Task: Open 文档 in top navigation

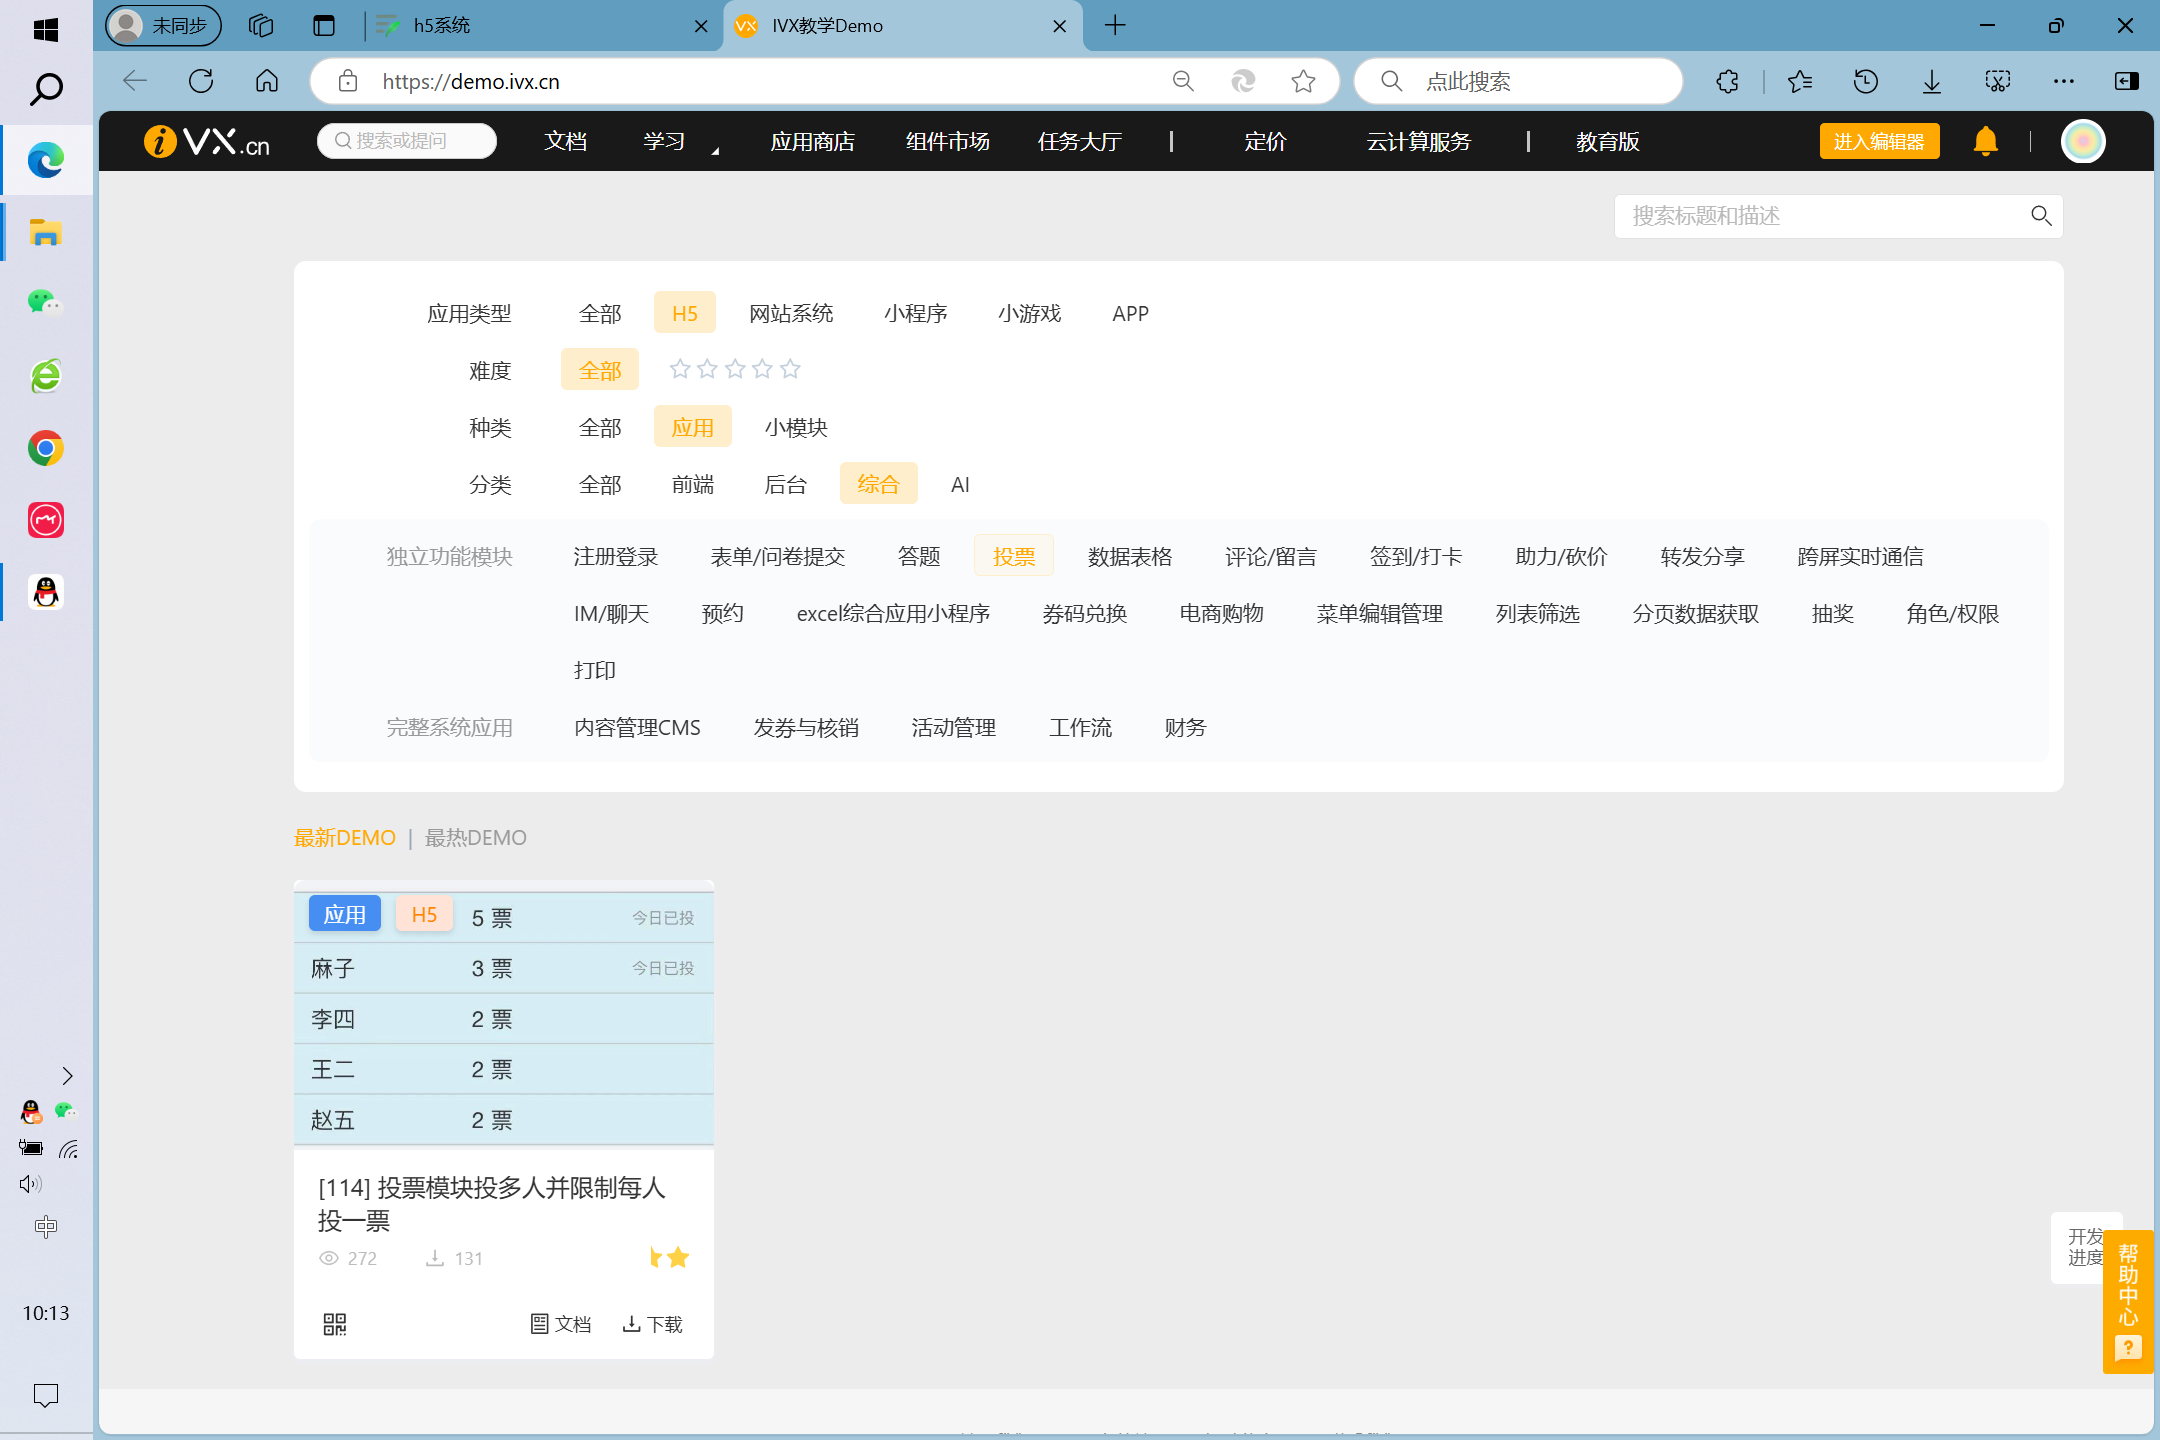Action: [565, 141]
